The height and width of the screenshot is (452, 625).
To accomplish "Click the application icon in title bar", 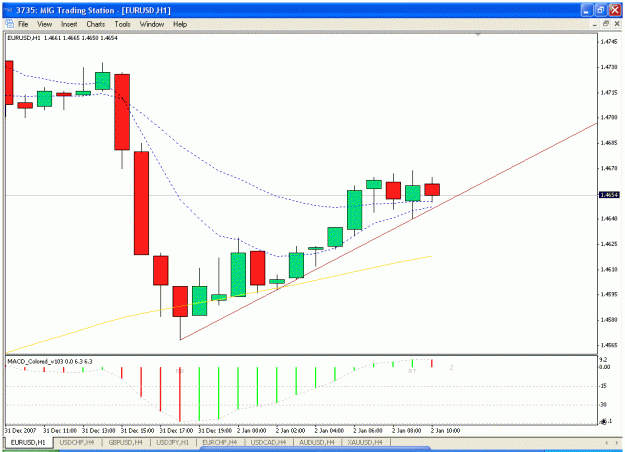I will [x=9, y=10].
